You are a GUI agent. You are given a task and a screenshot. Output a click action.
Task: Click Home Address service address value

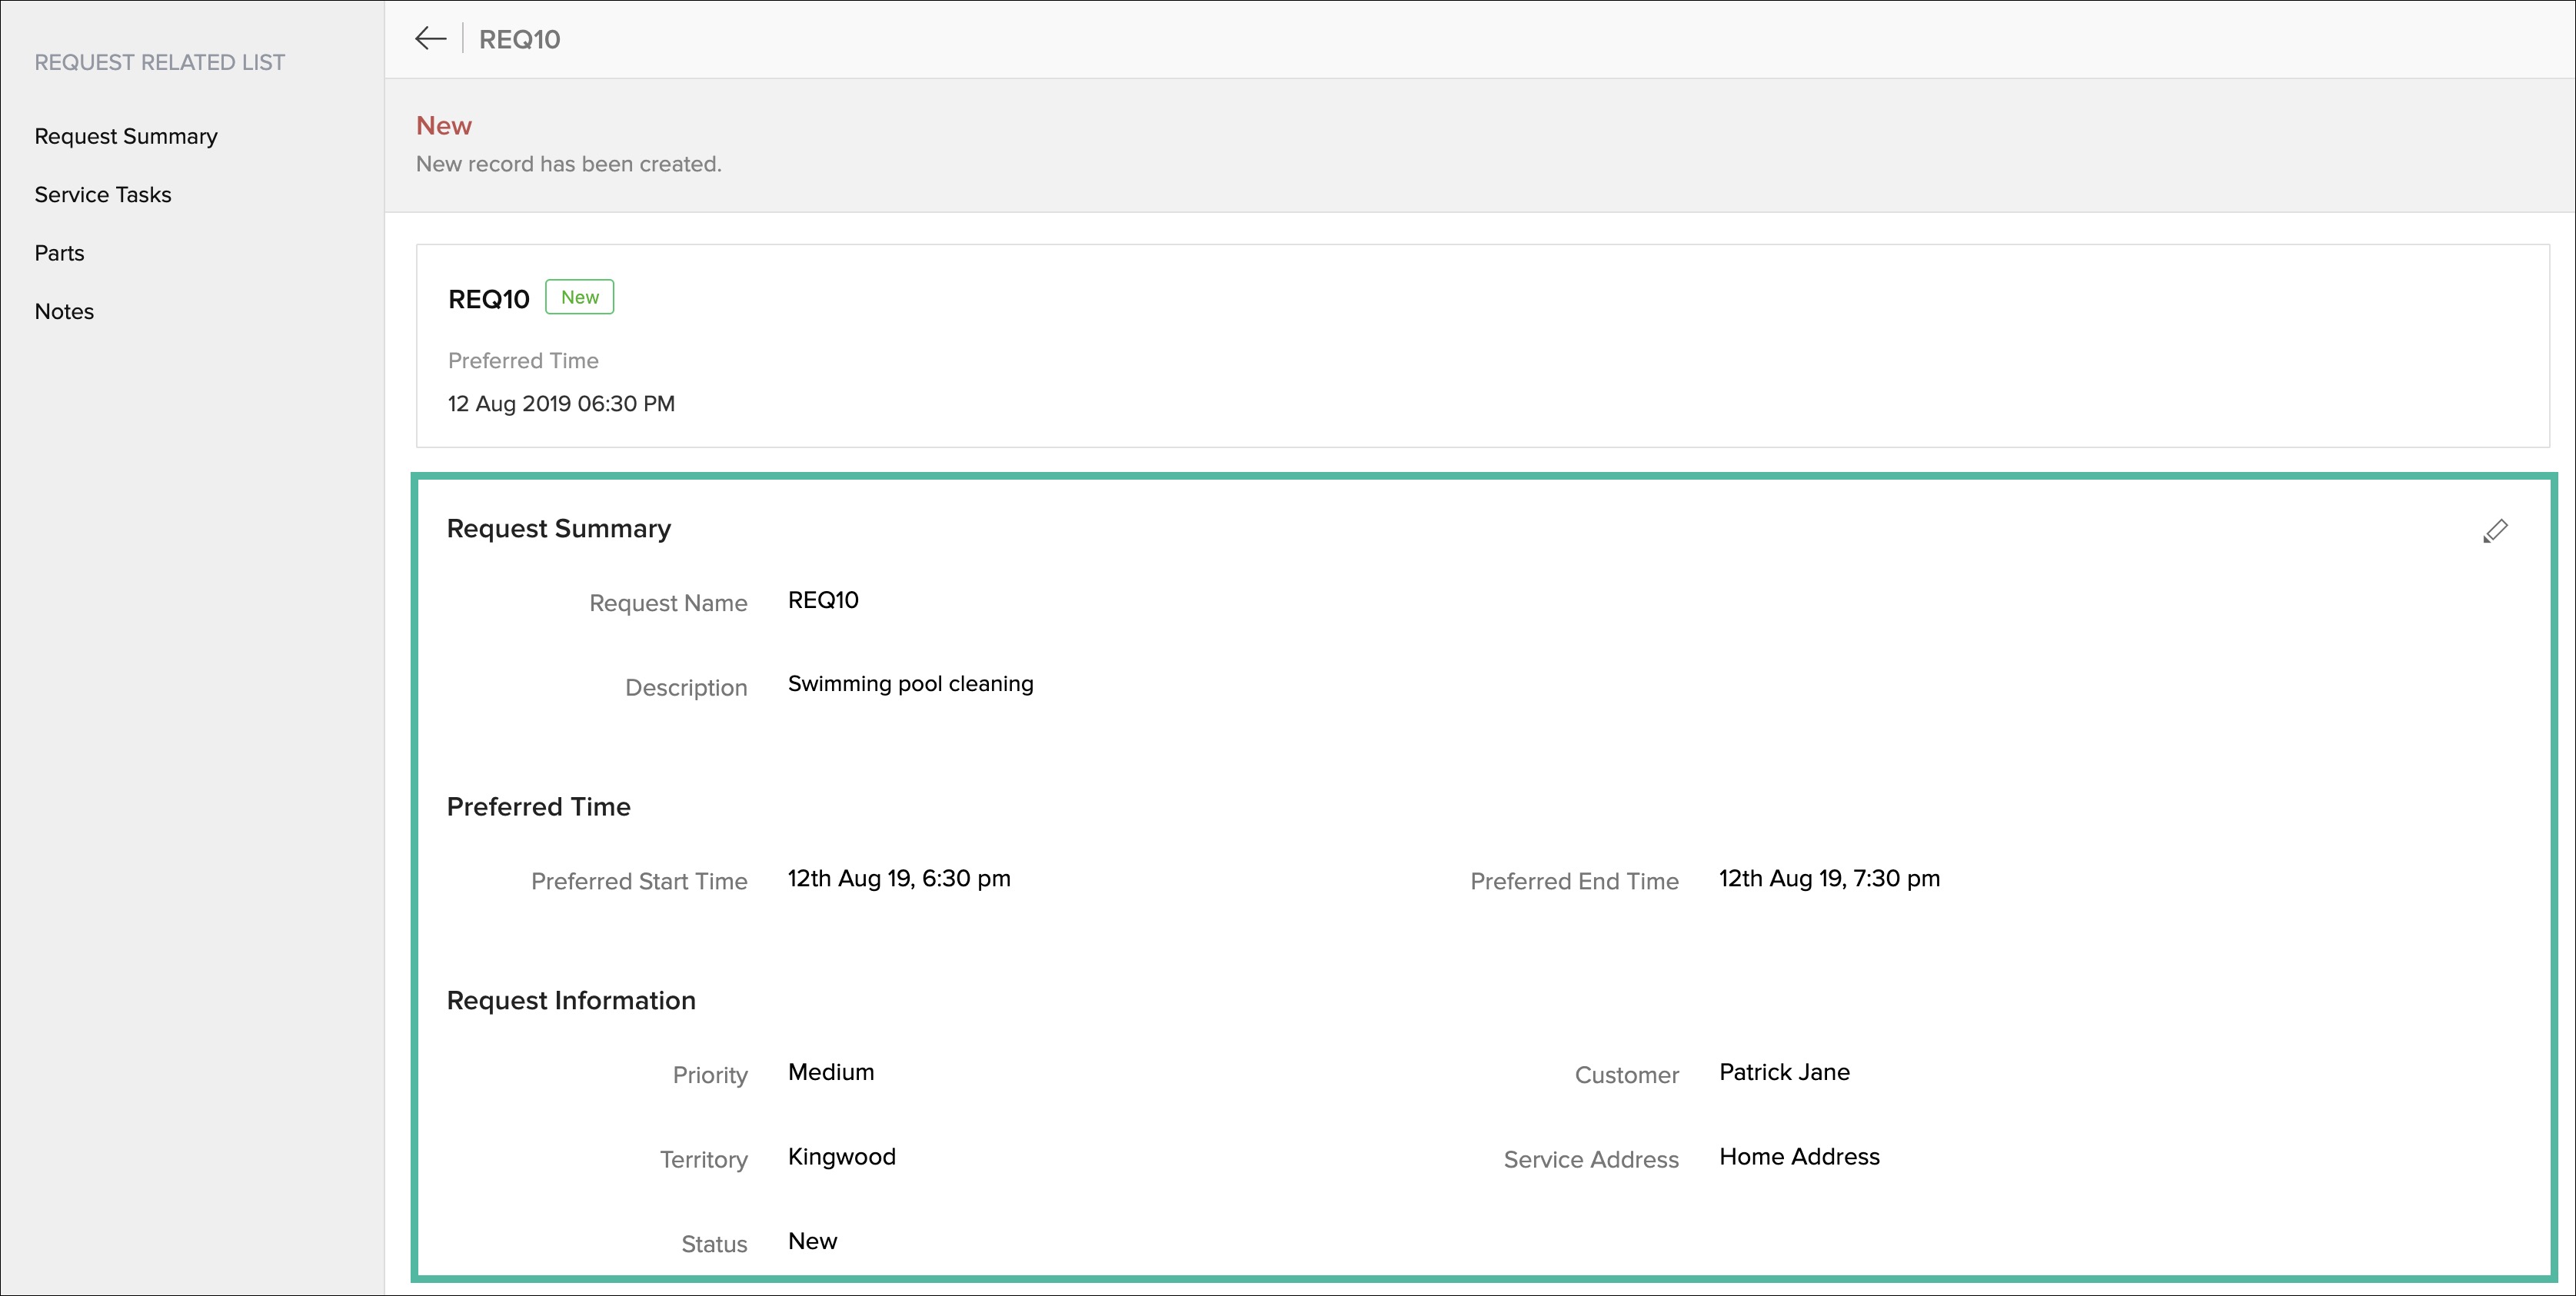coord(1799,1157)
